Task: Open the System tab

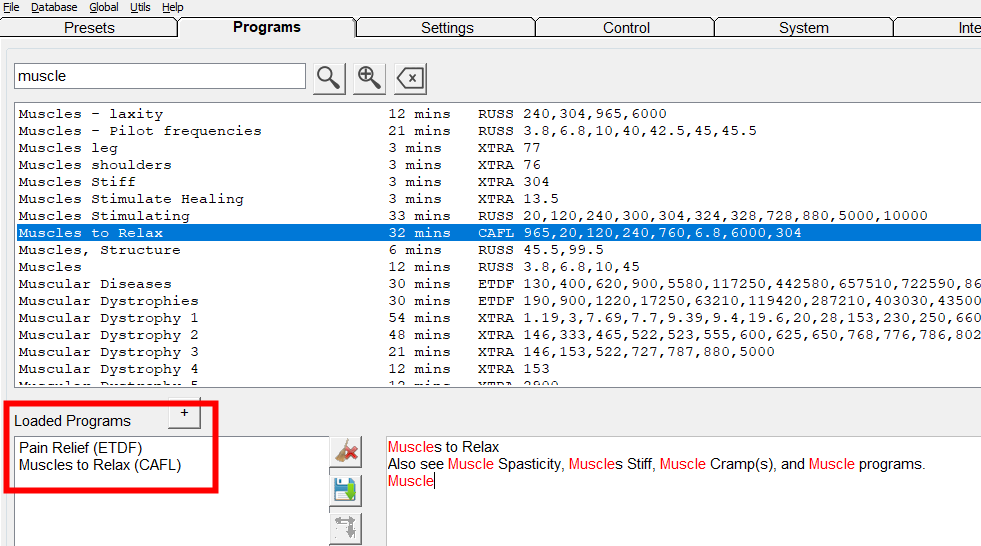Action: pyautogui.click(x=803, y=28)
